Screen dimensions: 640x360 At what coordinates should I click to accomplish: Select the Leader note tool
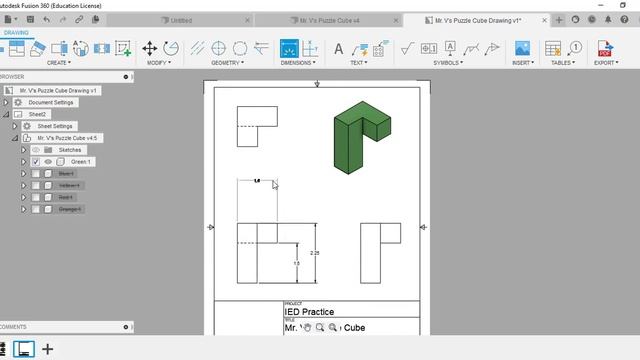tap(360, 49)
